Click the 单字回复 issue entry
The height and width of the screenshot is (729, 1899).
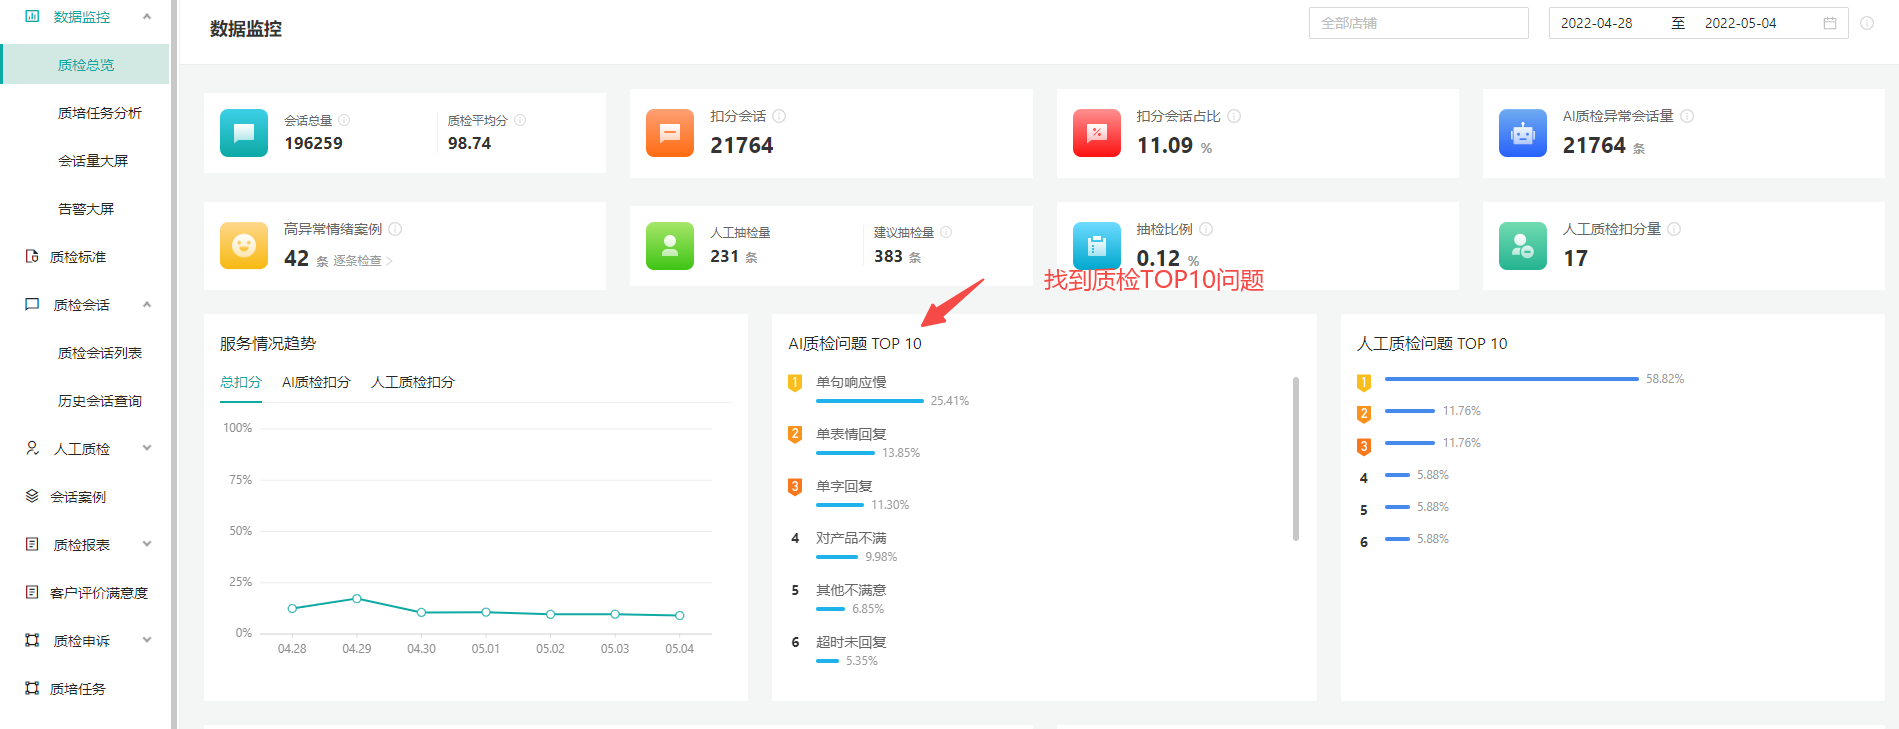[x=844, y=486]
